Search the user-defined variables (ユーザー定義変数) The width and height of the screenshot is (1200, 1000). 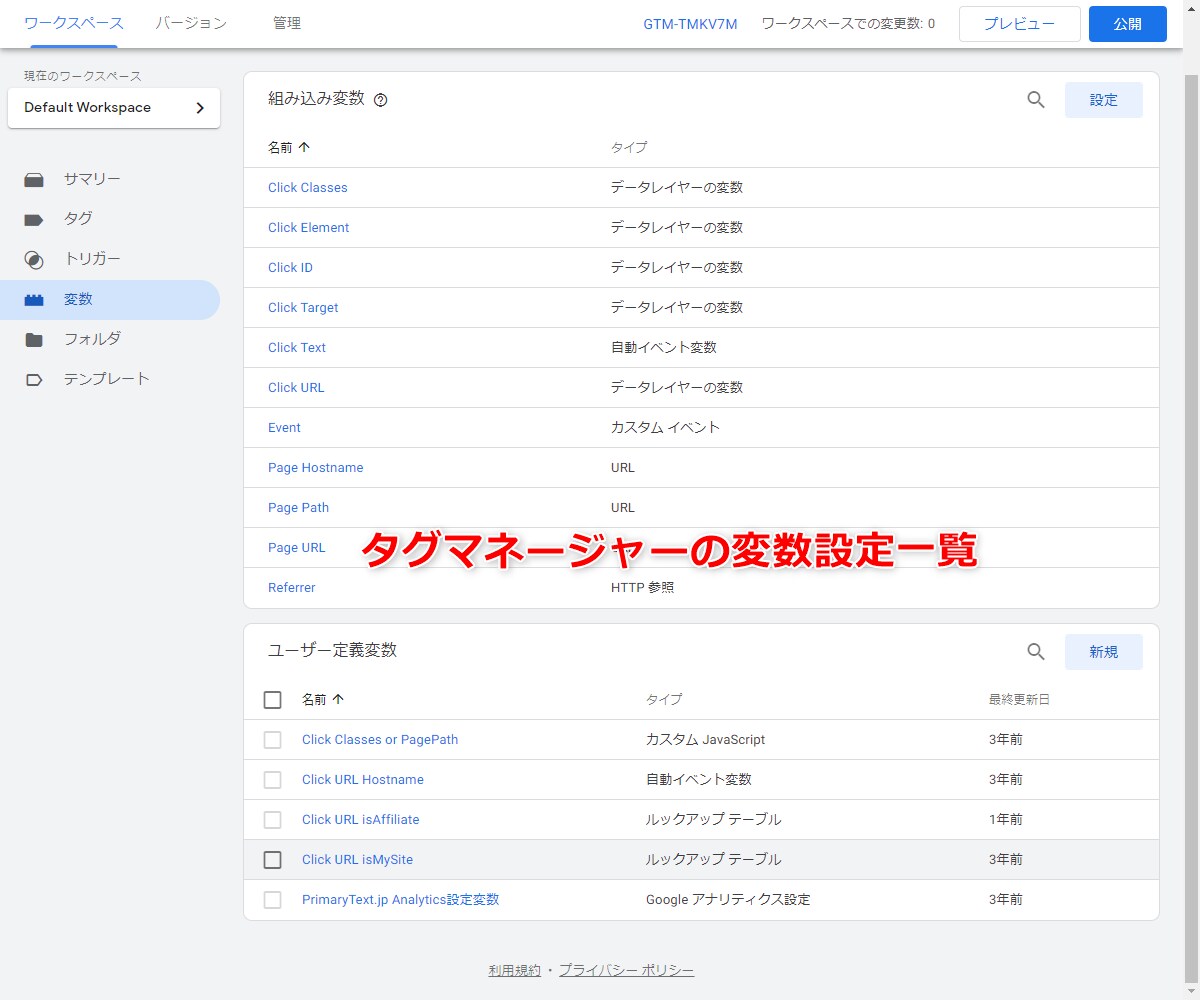[x=1036, y=652]
